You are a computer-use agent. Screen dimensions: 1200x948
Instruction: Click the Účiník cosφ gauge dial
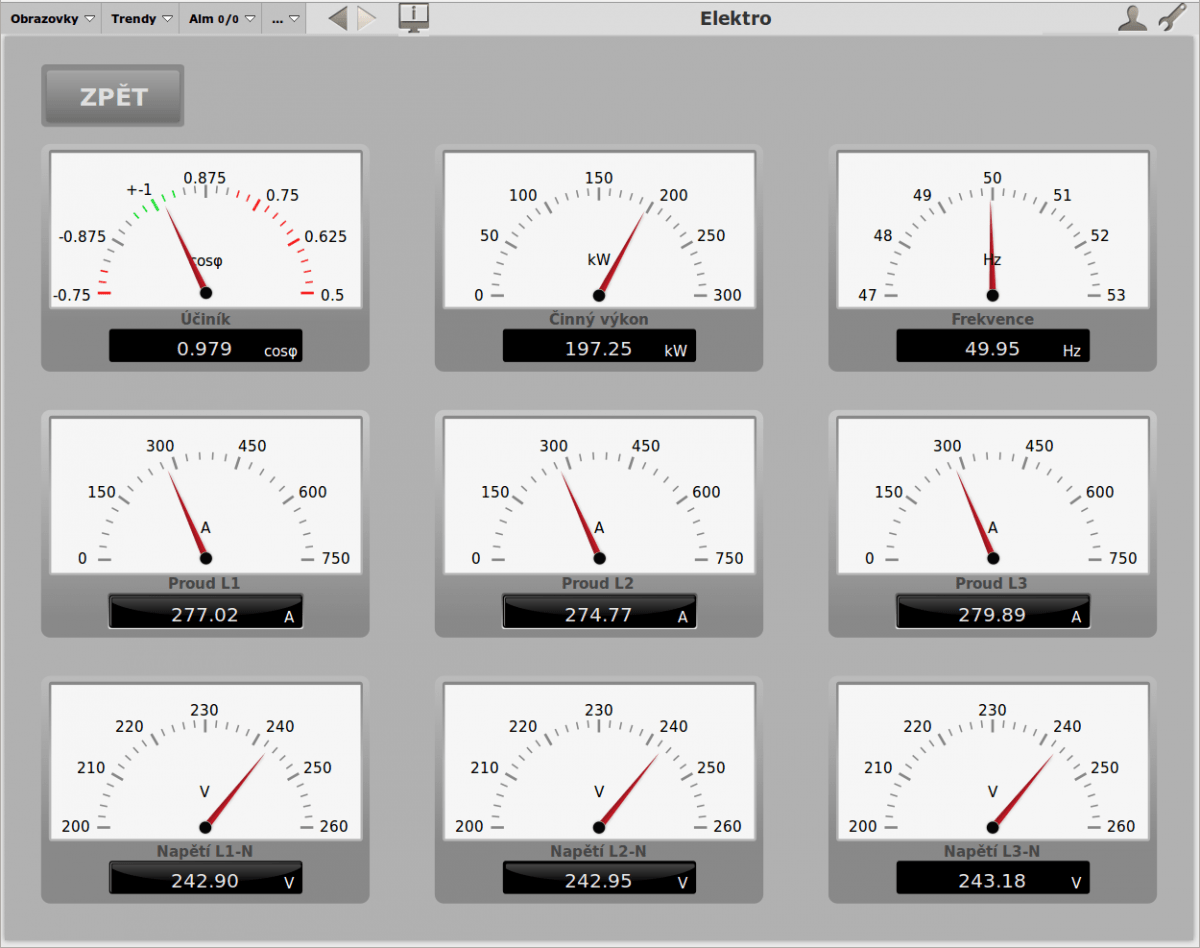click(206, 230)
